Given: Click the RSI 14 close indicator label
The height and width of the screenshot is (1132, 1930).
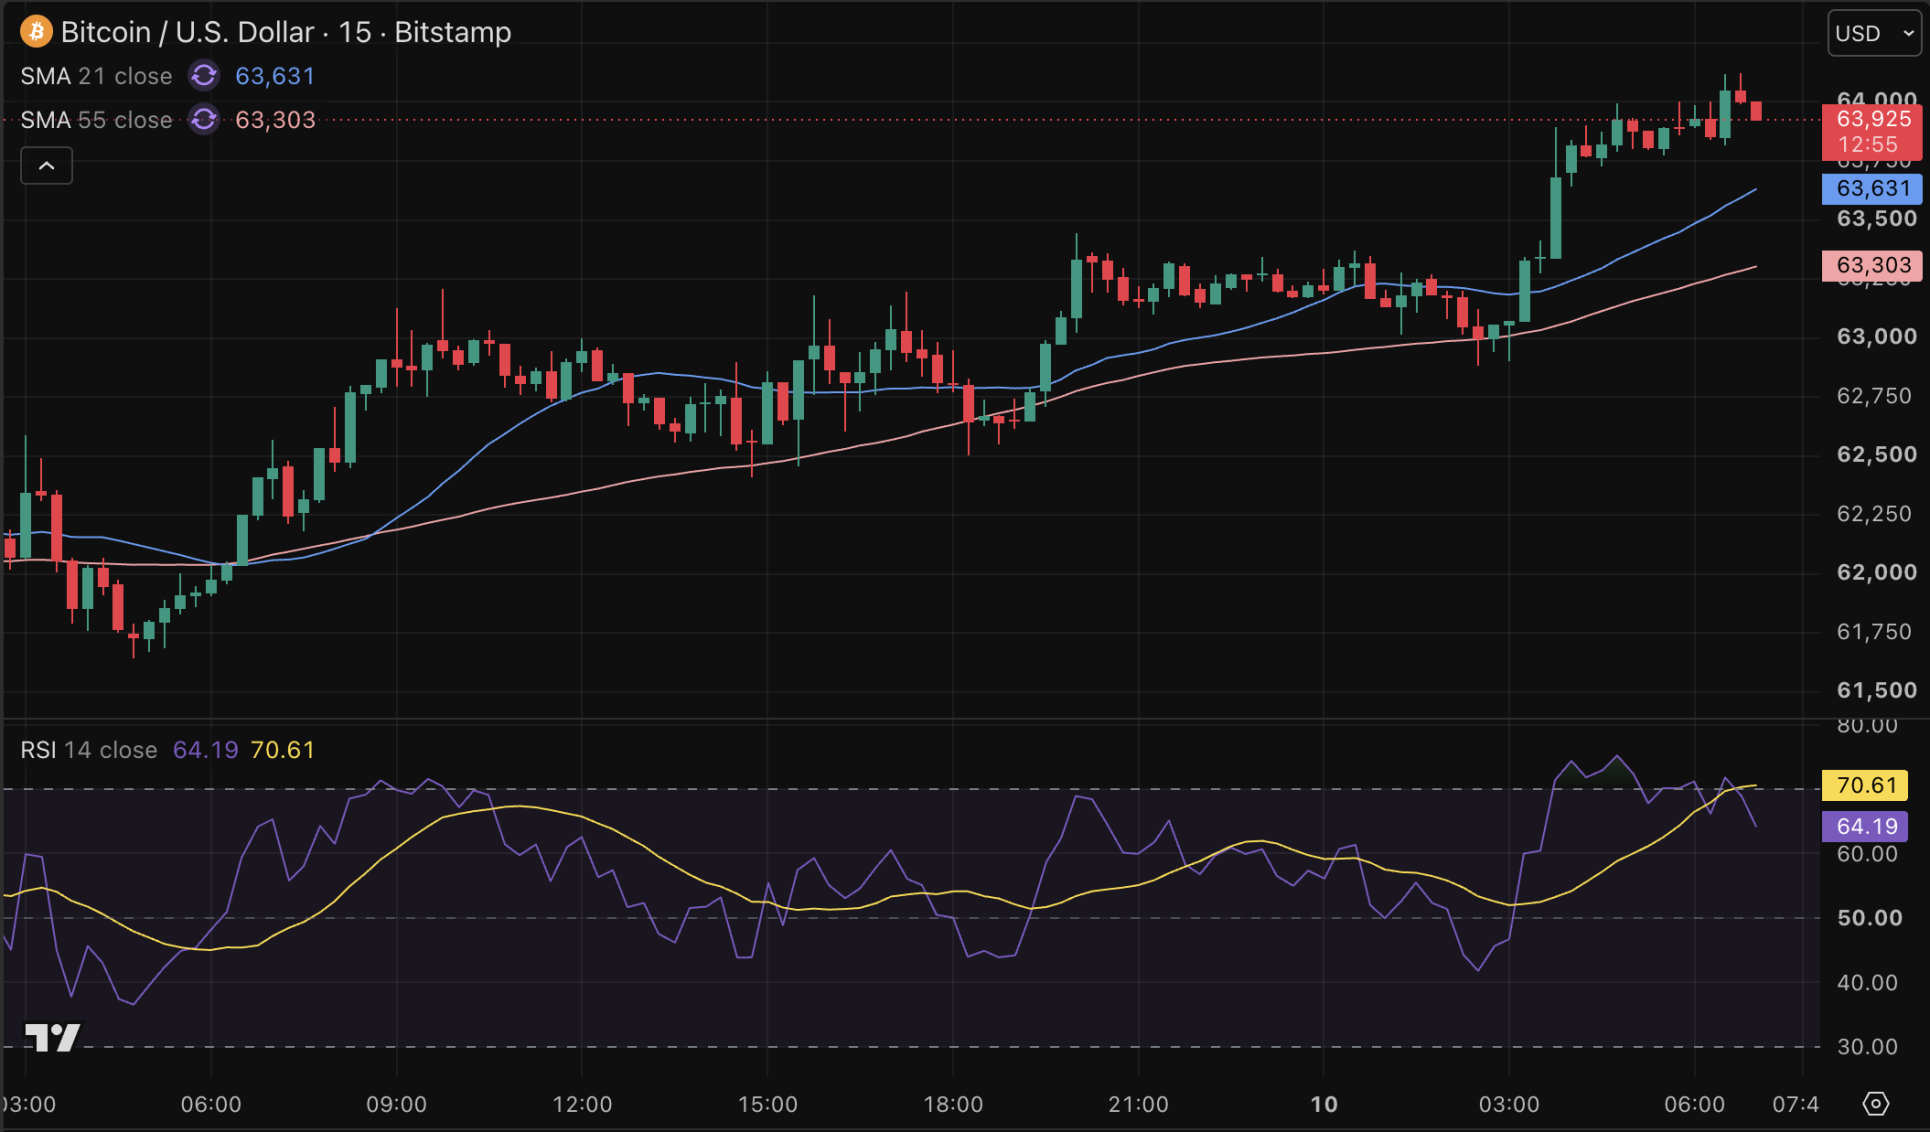Looking at the screenshot, I should point(89,750).
